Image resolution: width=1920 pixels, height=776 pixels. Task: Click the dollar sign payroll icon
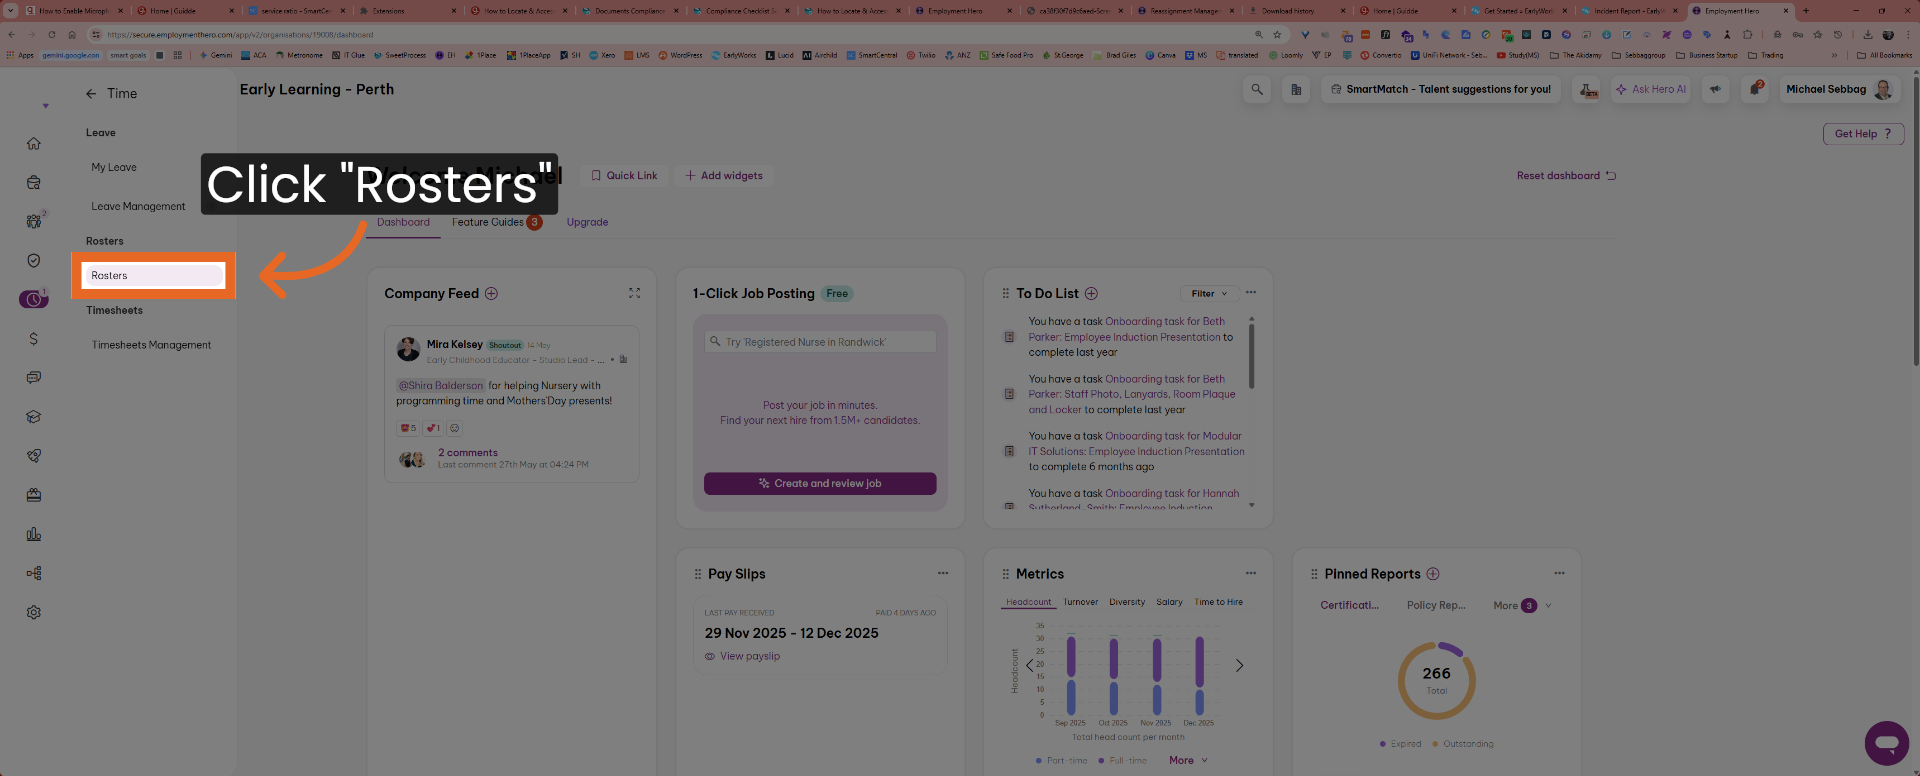point(34,339)
